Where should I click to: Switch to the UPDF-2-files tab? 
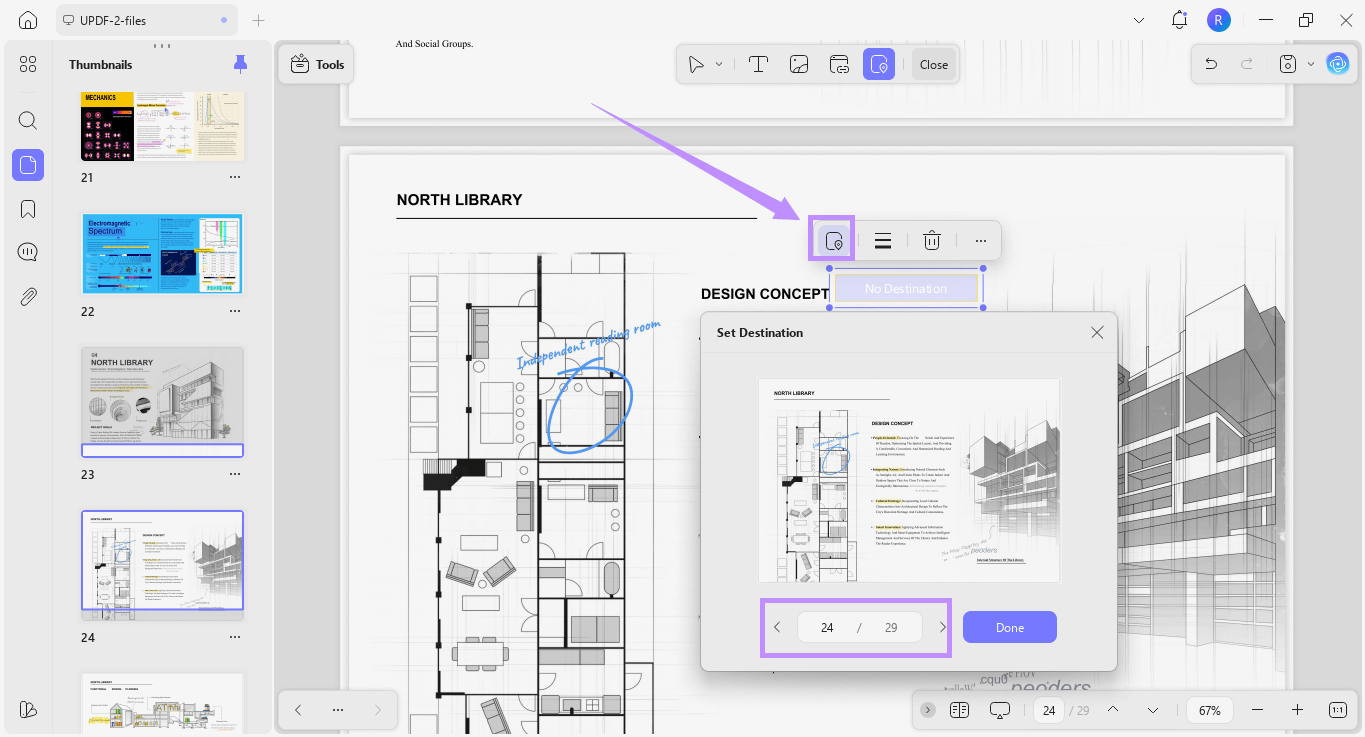click(x=147, y=20)
